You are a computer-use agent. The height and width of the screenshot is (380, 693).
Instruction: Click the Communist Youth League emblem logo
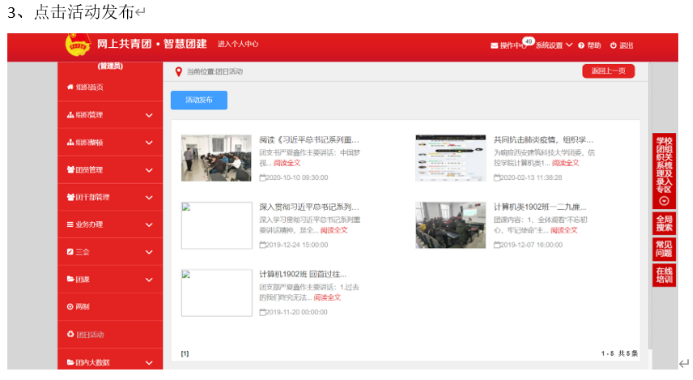tap(78, 45)
